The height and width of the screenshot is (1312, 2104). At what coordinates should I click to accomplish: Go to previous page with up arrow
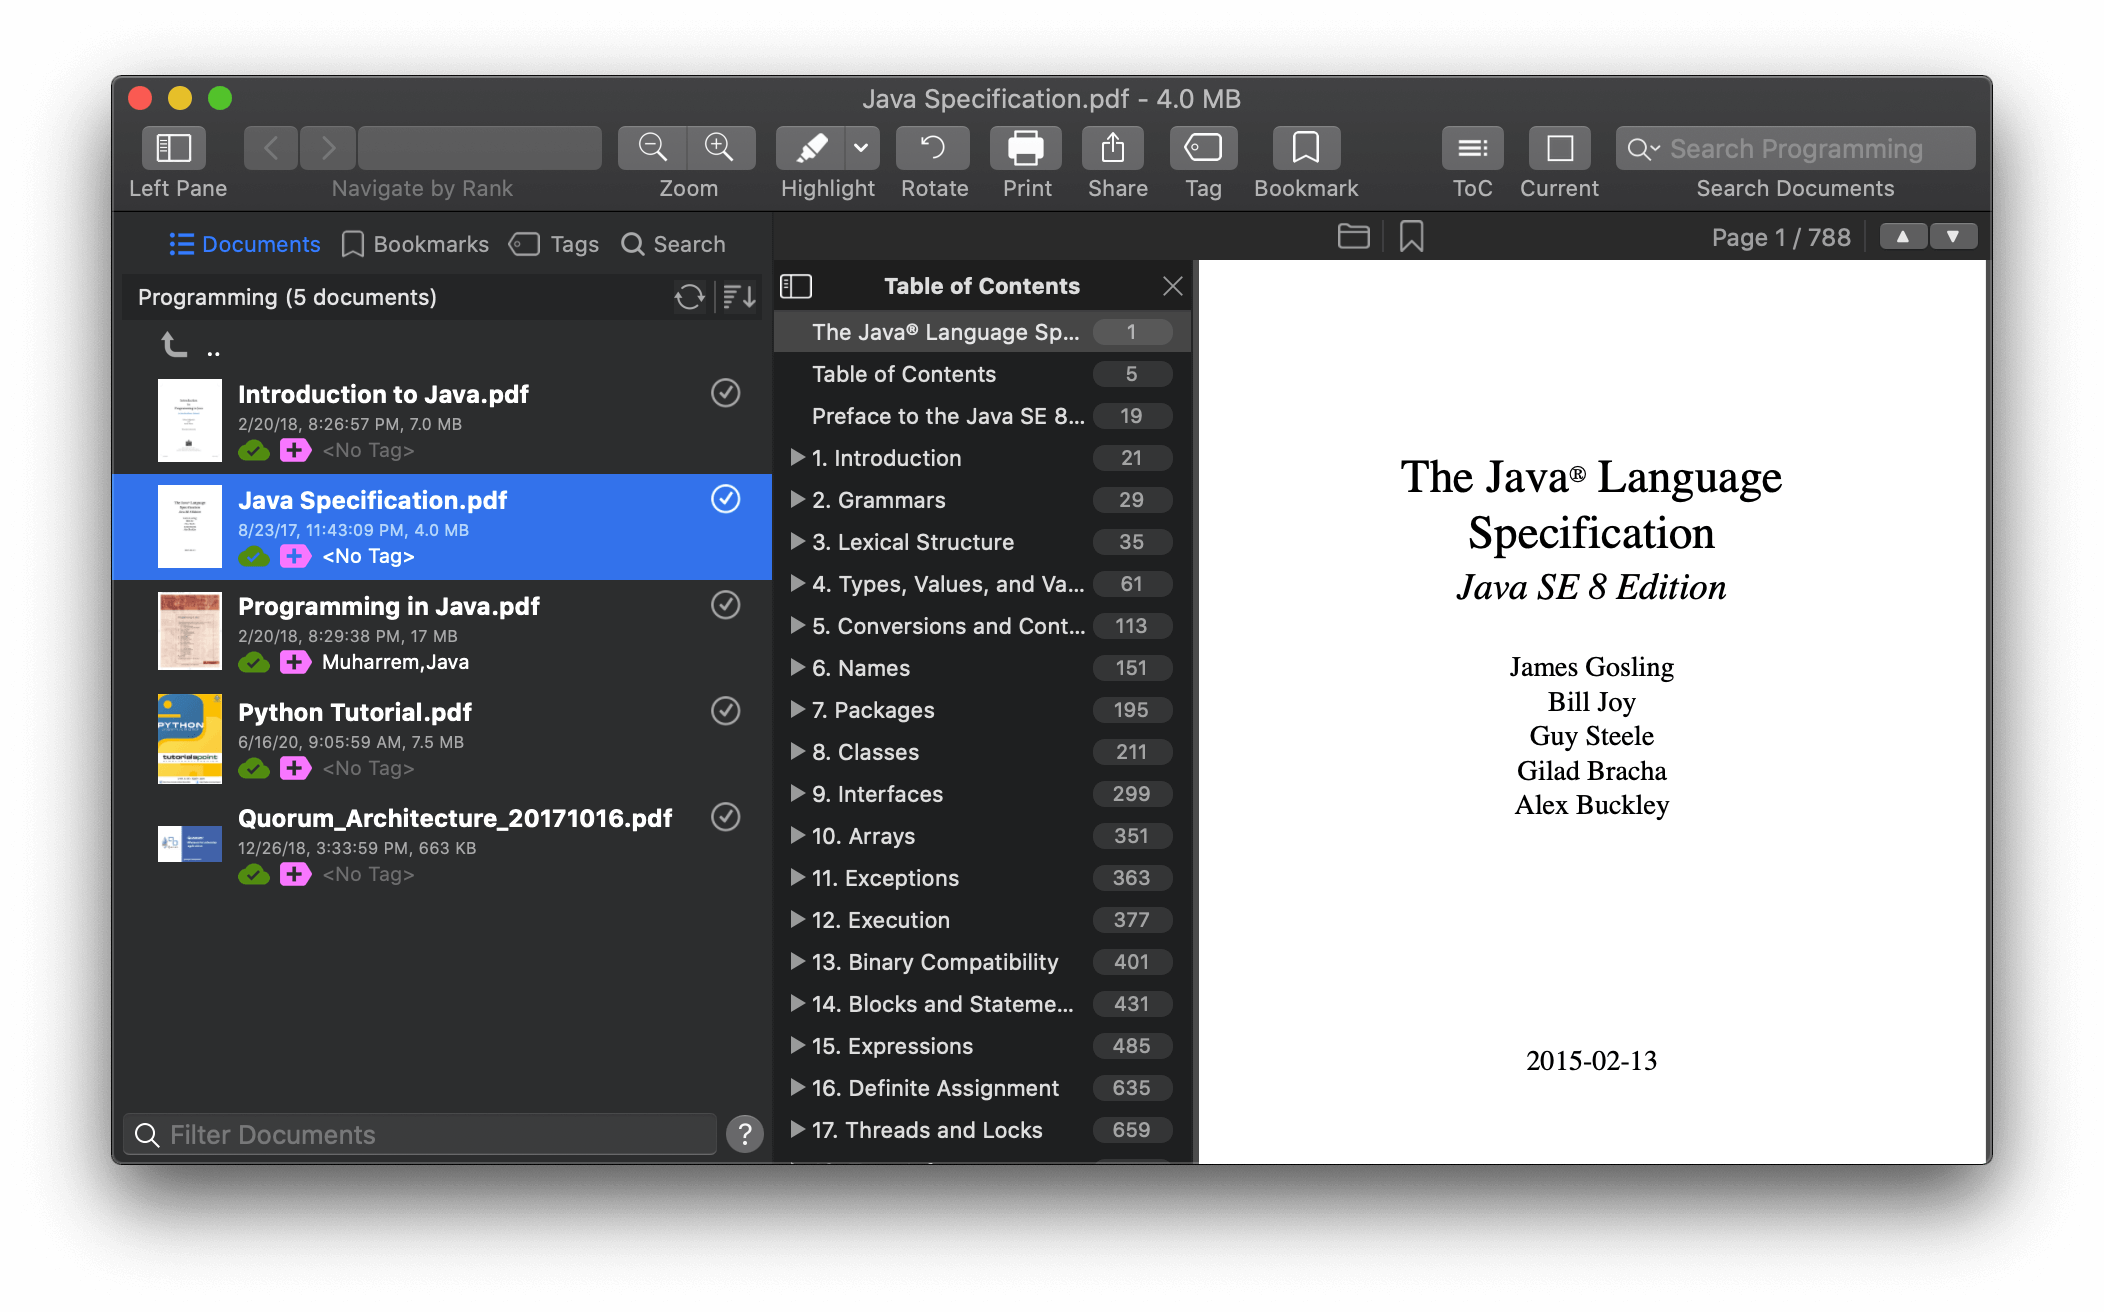click(x=1903, y=237)
